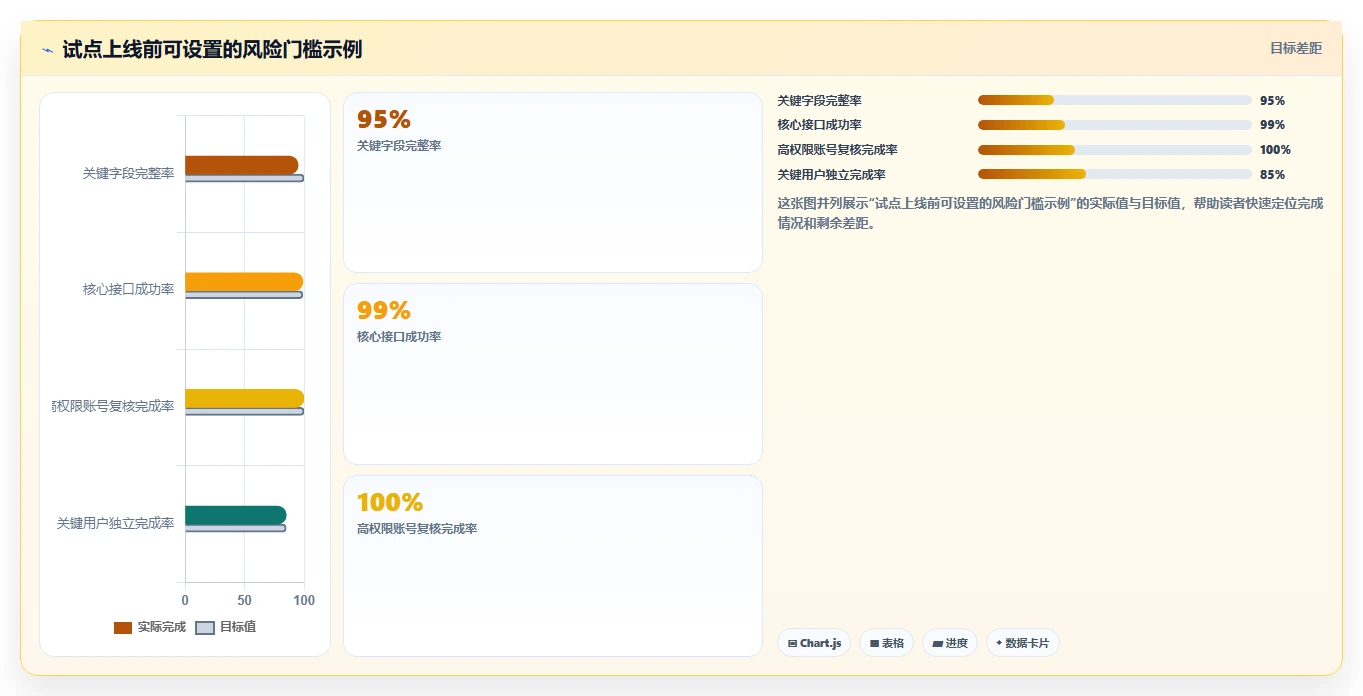Click the orange 核心接口成功率 chart bar
The image size is (1363, 696).
[244, 282]
